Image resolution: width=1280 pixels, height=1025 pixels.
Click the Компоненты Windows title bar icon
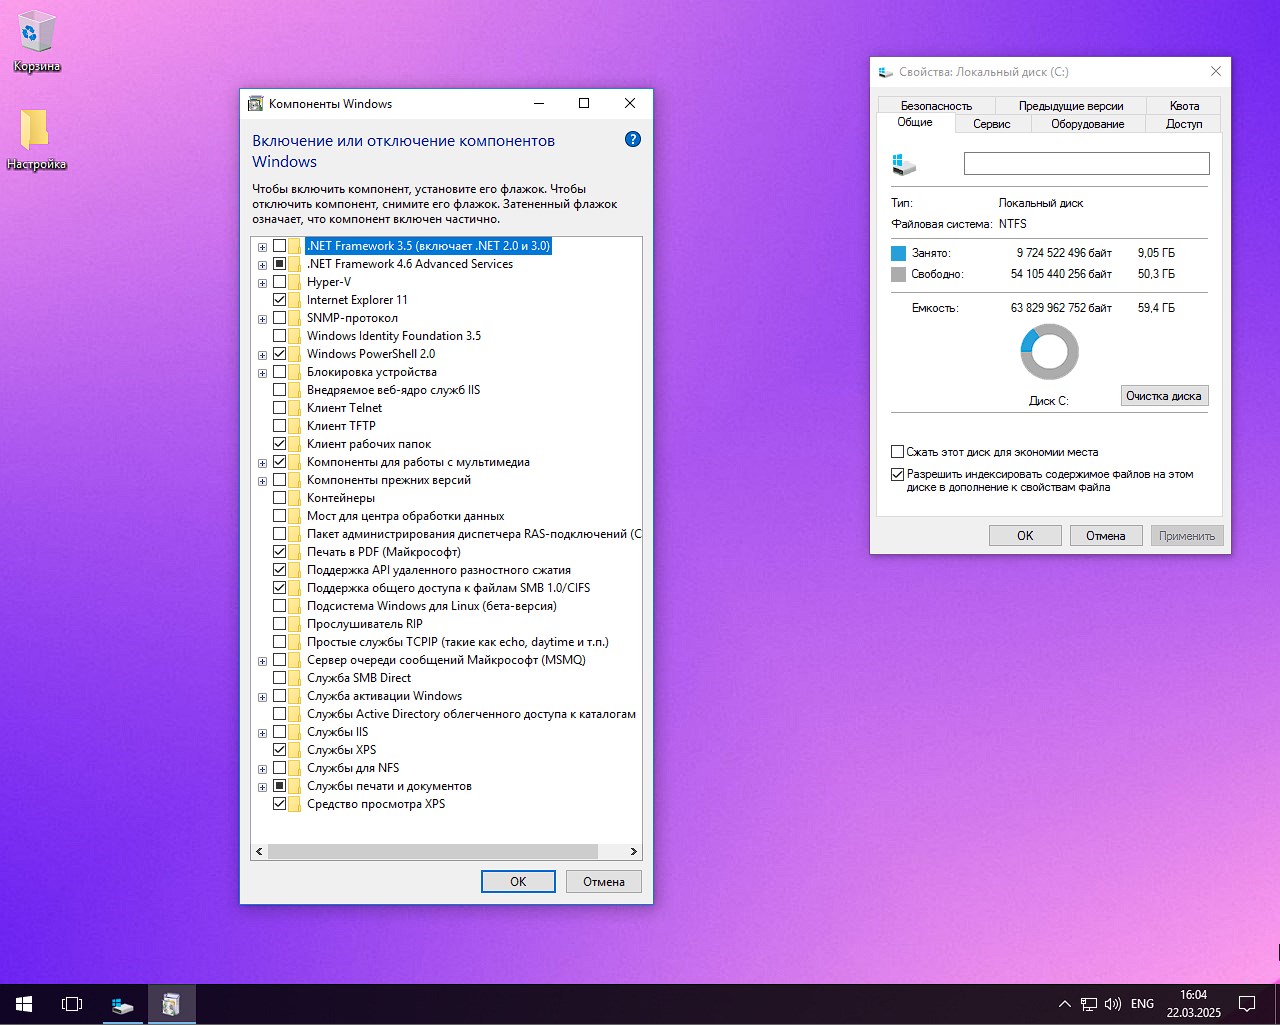255,104
